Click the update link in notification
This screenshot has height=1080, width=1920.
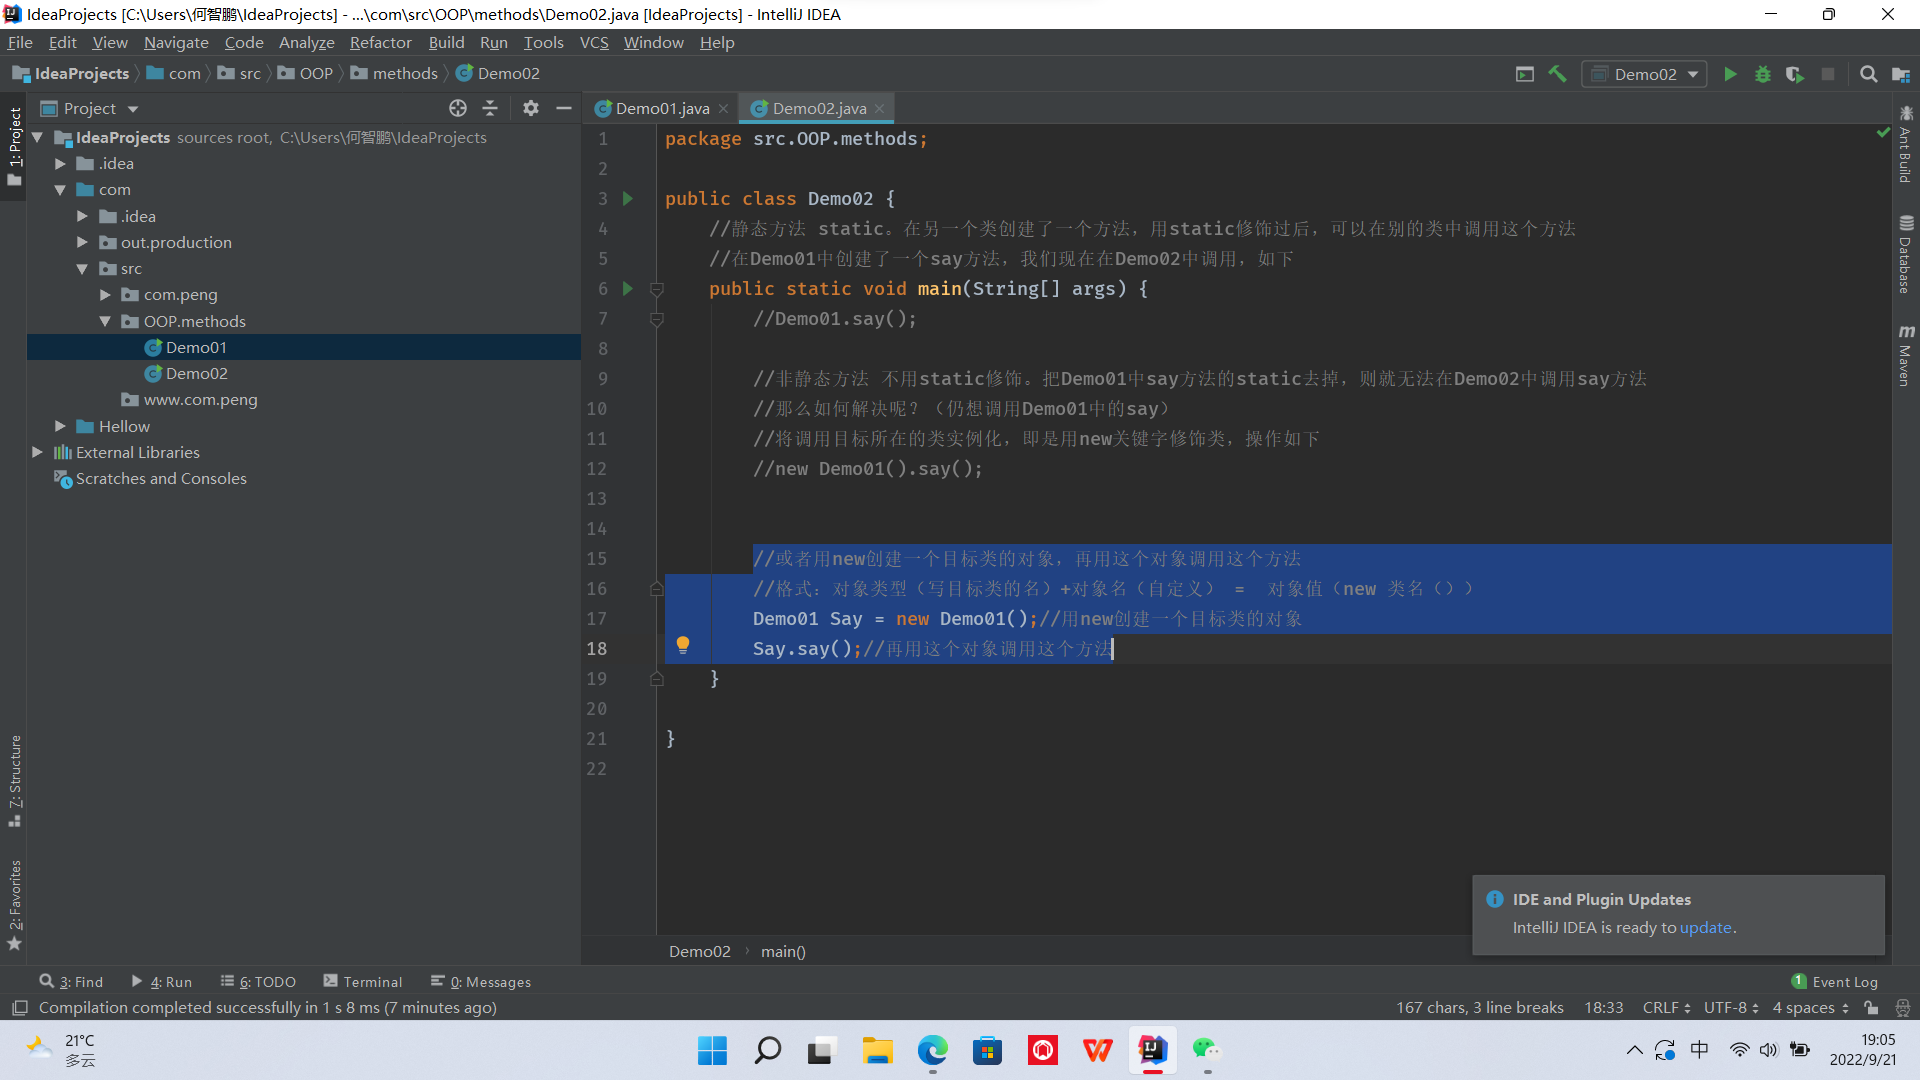point(1705,927)
